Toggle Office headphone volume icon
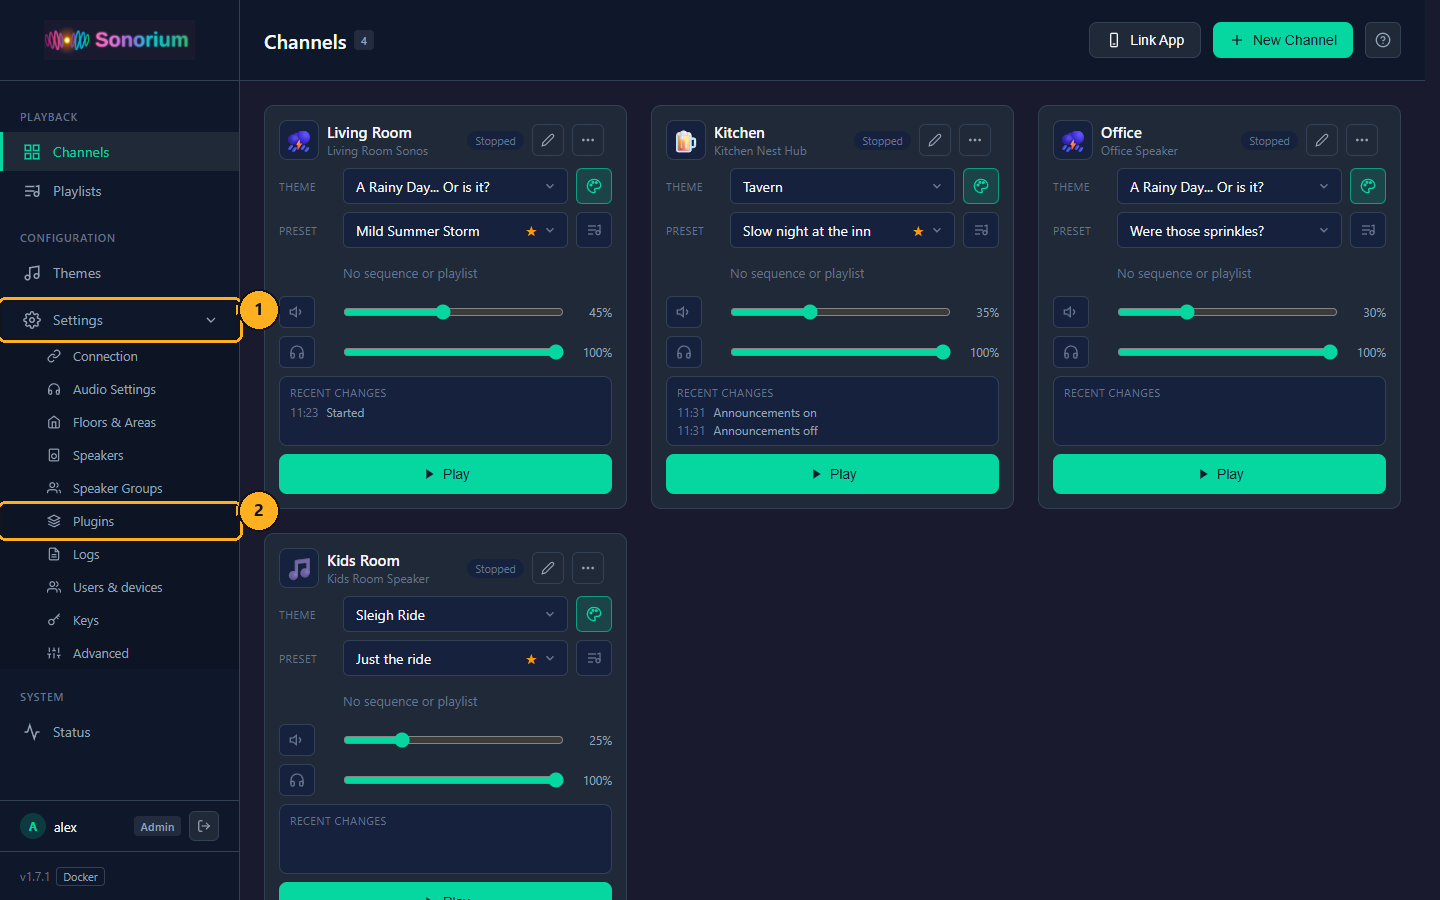 (1071, 352)
